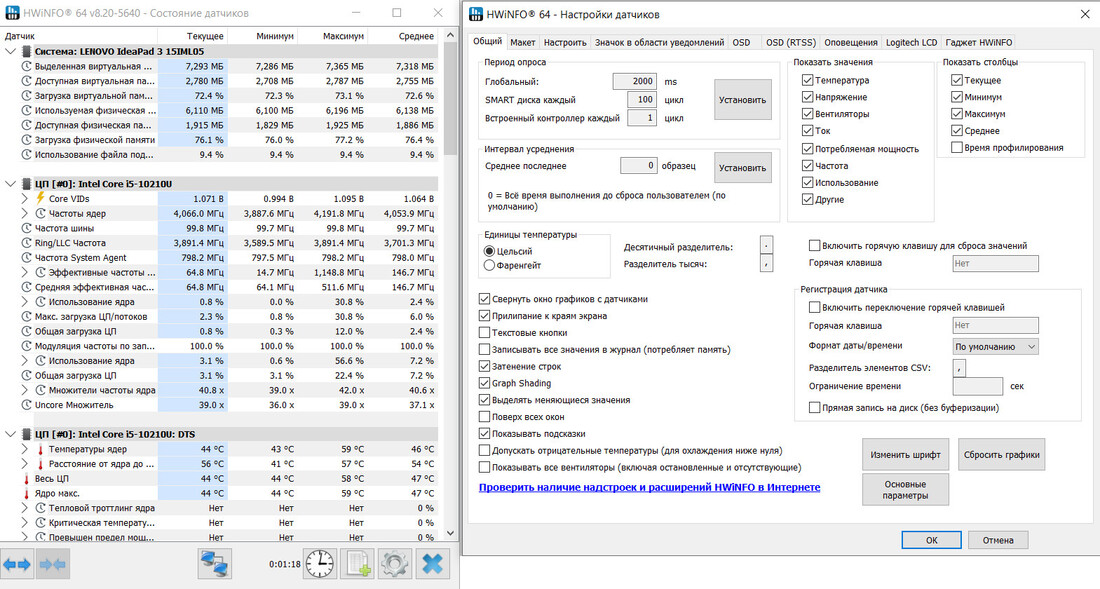Click the clock icon beside Частота System Agent
Viewport: 1100px width, 589px height.
tap(27, 257)
